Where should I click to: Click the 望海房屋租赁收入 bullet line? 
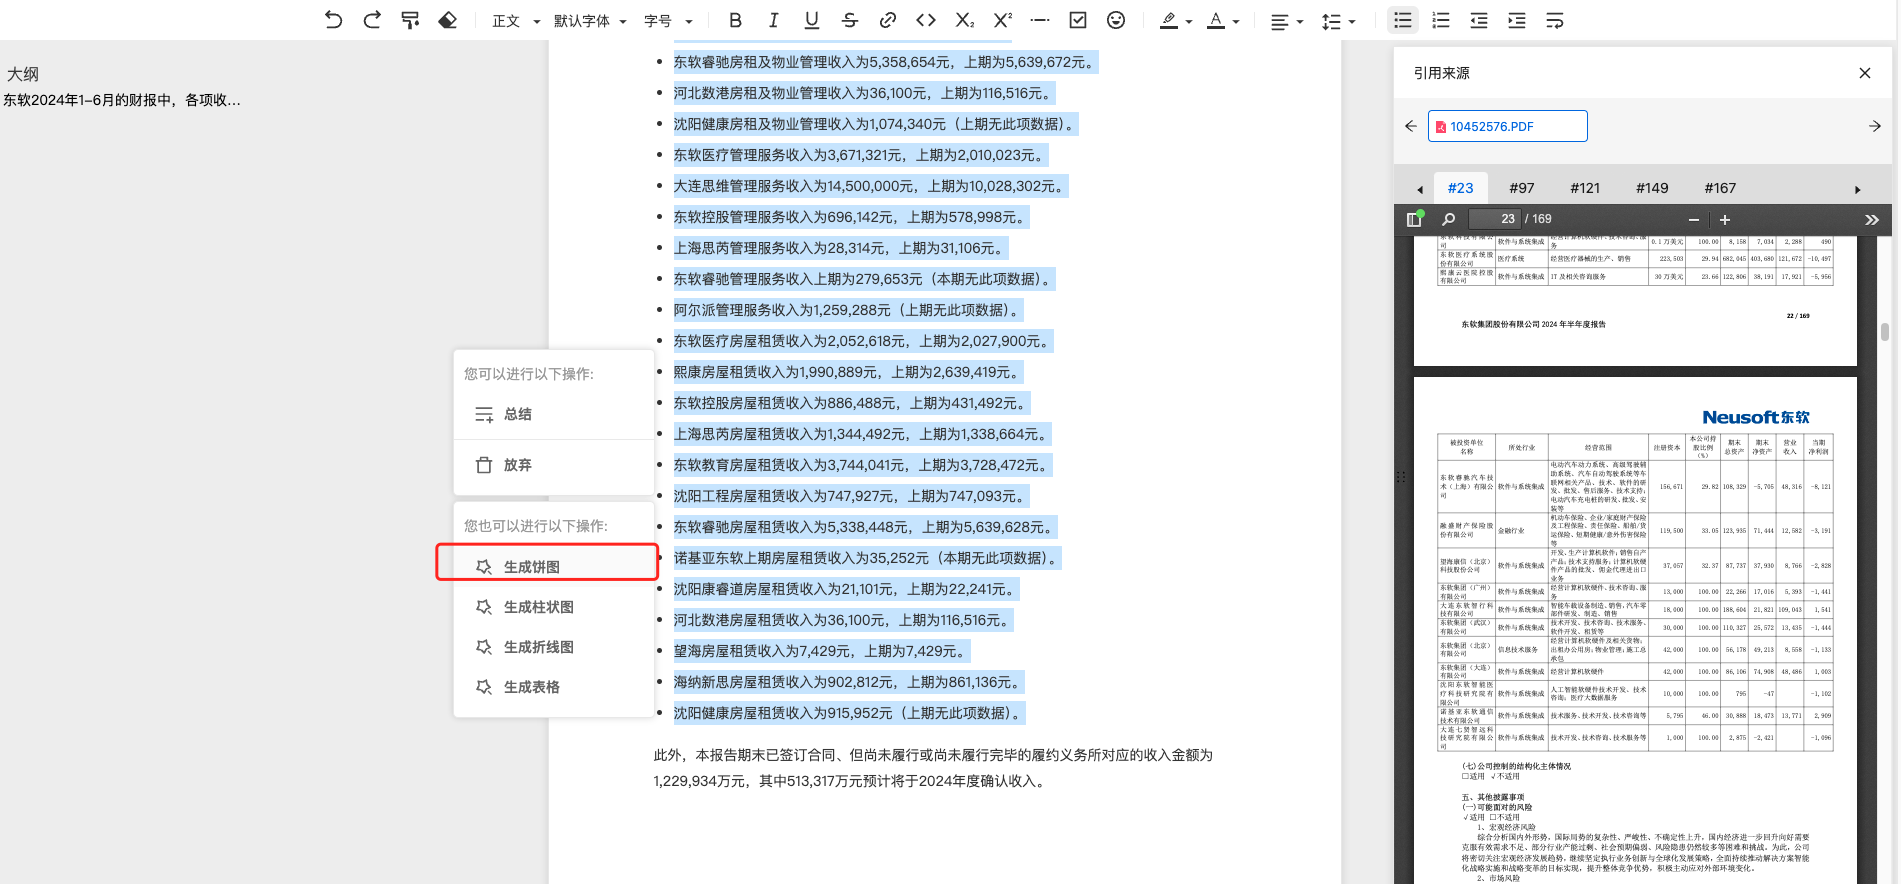point(822,651)
